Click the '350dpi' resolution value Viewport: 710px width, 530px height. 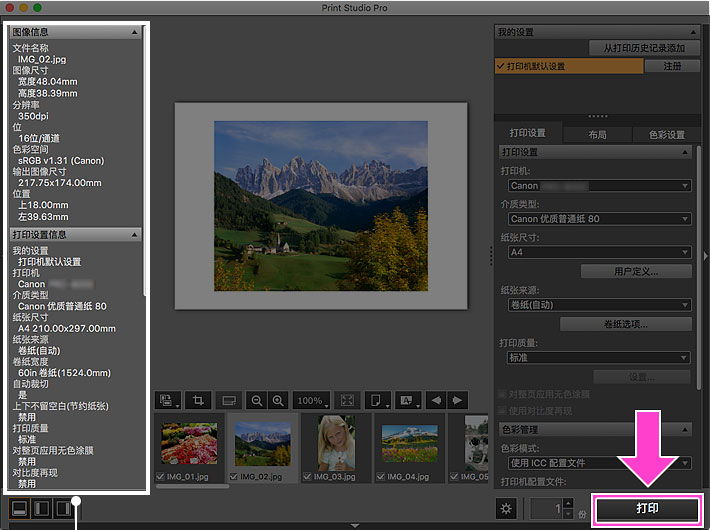[33, 116]
